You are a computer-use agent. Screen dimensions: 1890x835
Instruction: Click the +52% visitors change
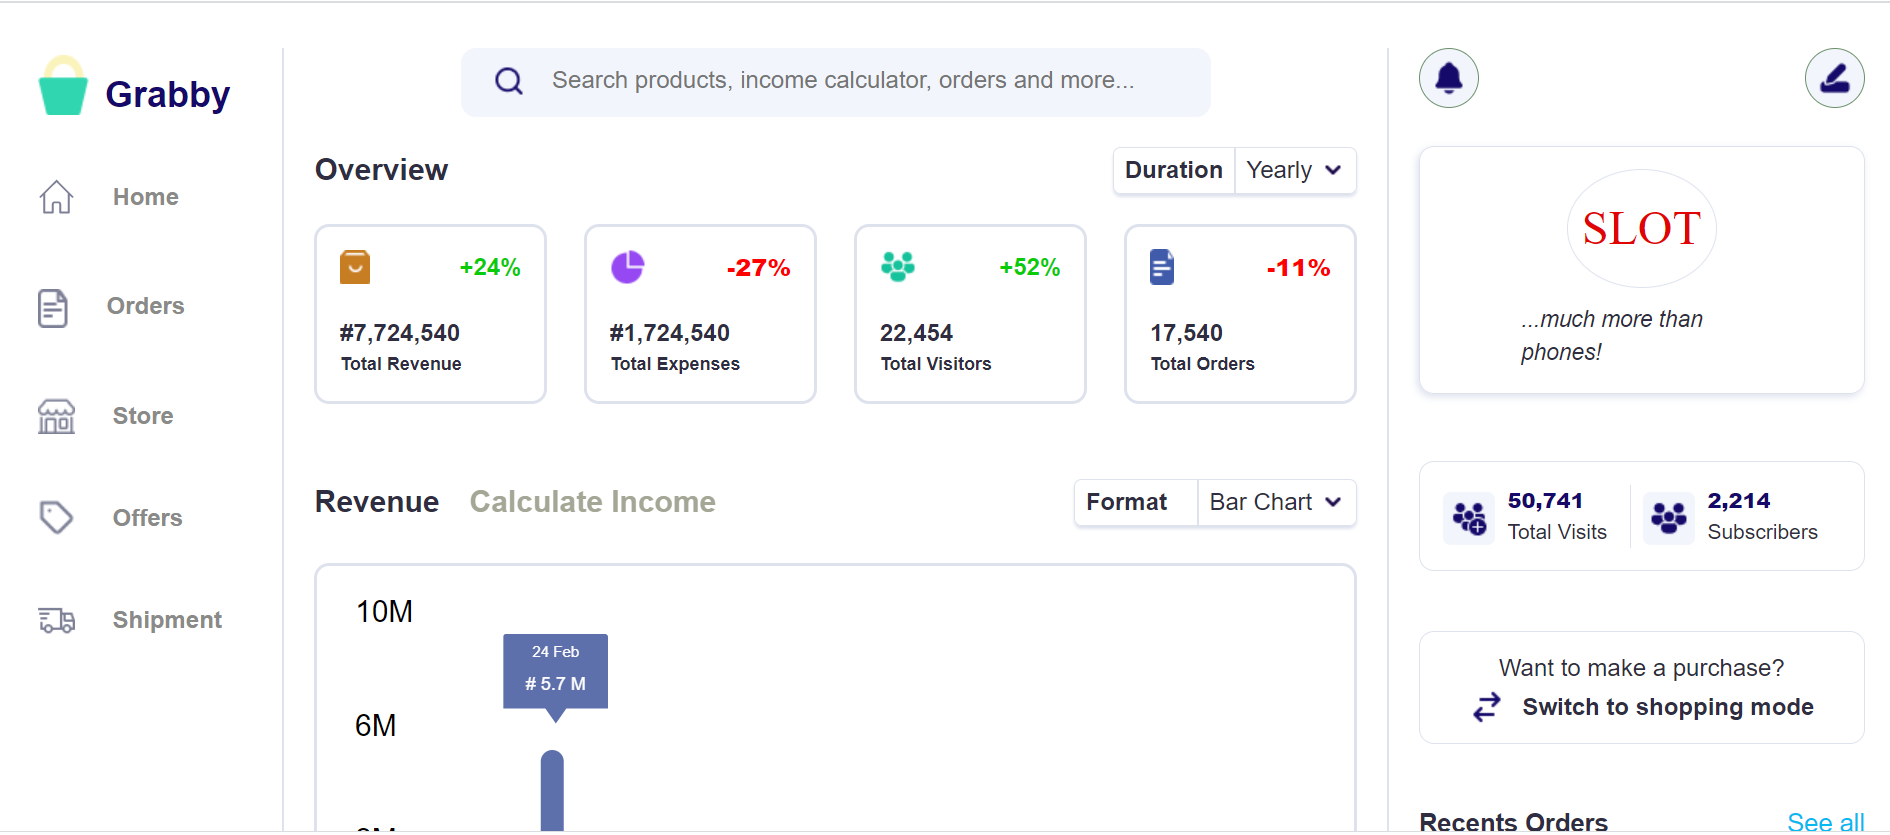[1030, 268]
